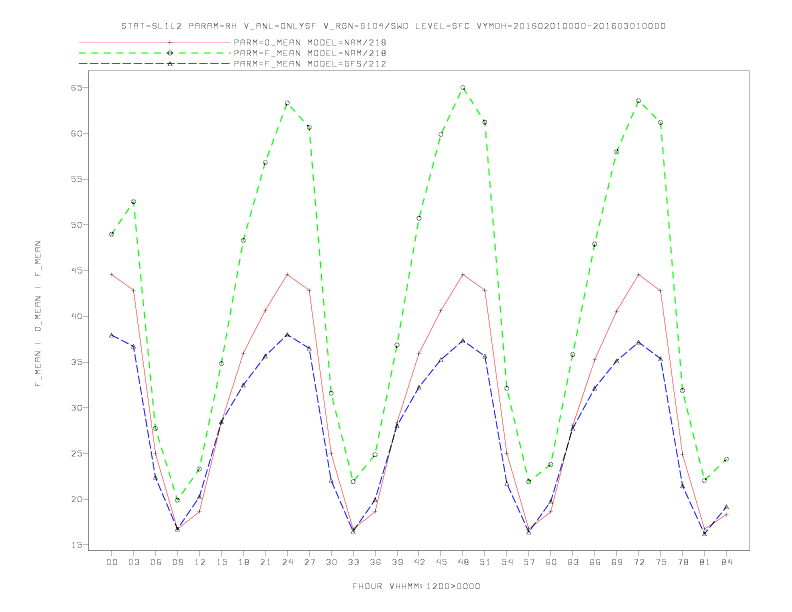Screen dimensions: 792x612
Task: Click y-axis tick label 40
Action: pyautogui.click(x=77, y=317)
